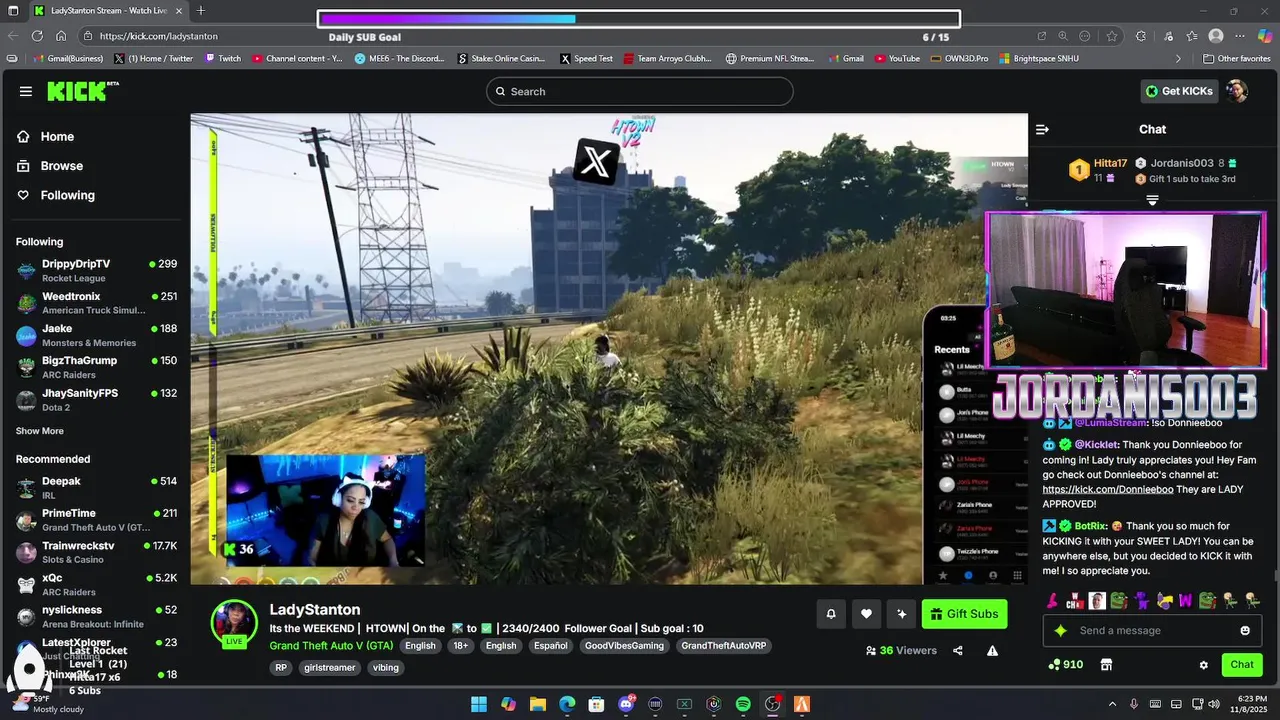Click the heart follow icon
Viewport: 1280px width, 720px height.
click(866, 614)
